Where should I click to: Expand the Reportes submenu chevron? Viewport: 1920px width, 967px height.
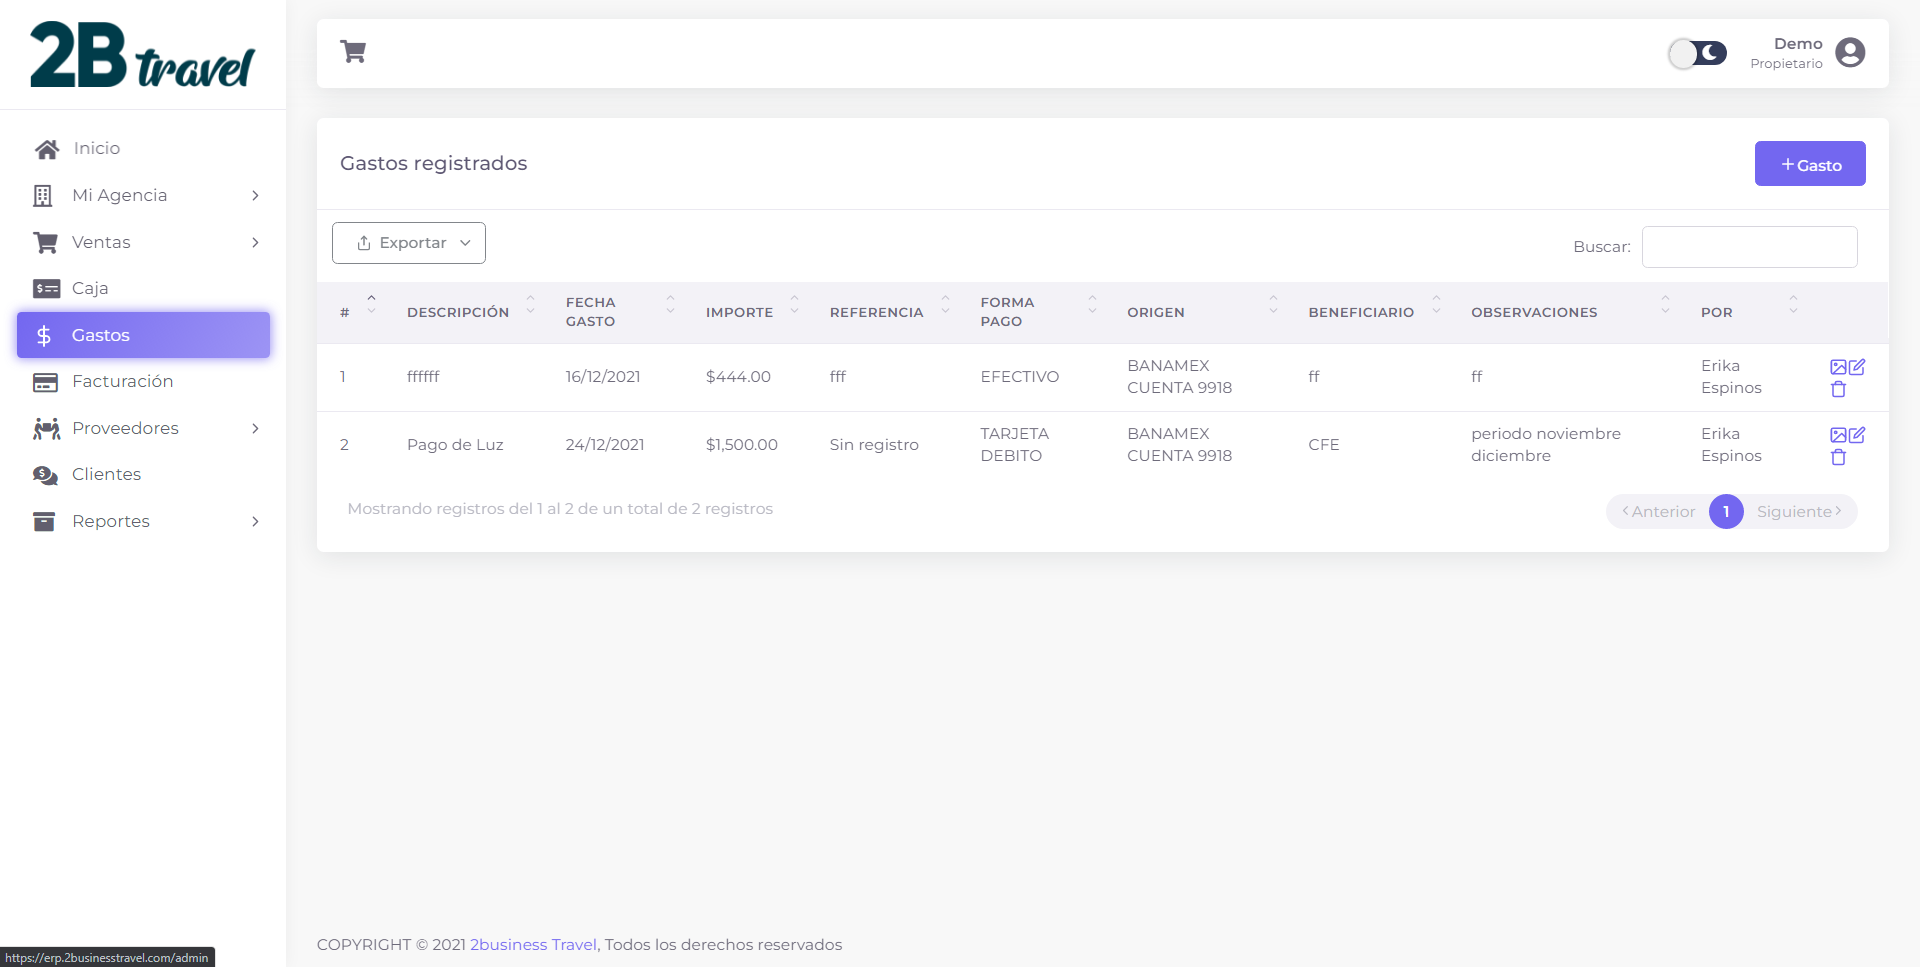tap(255, 521)
